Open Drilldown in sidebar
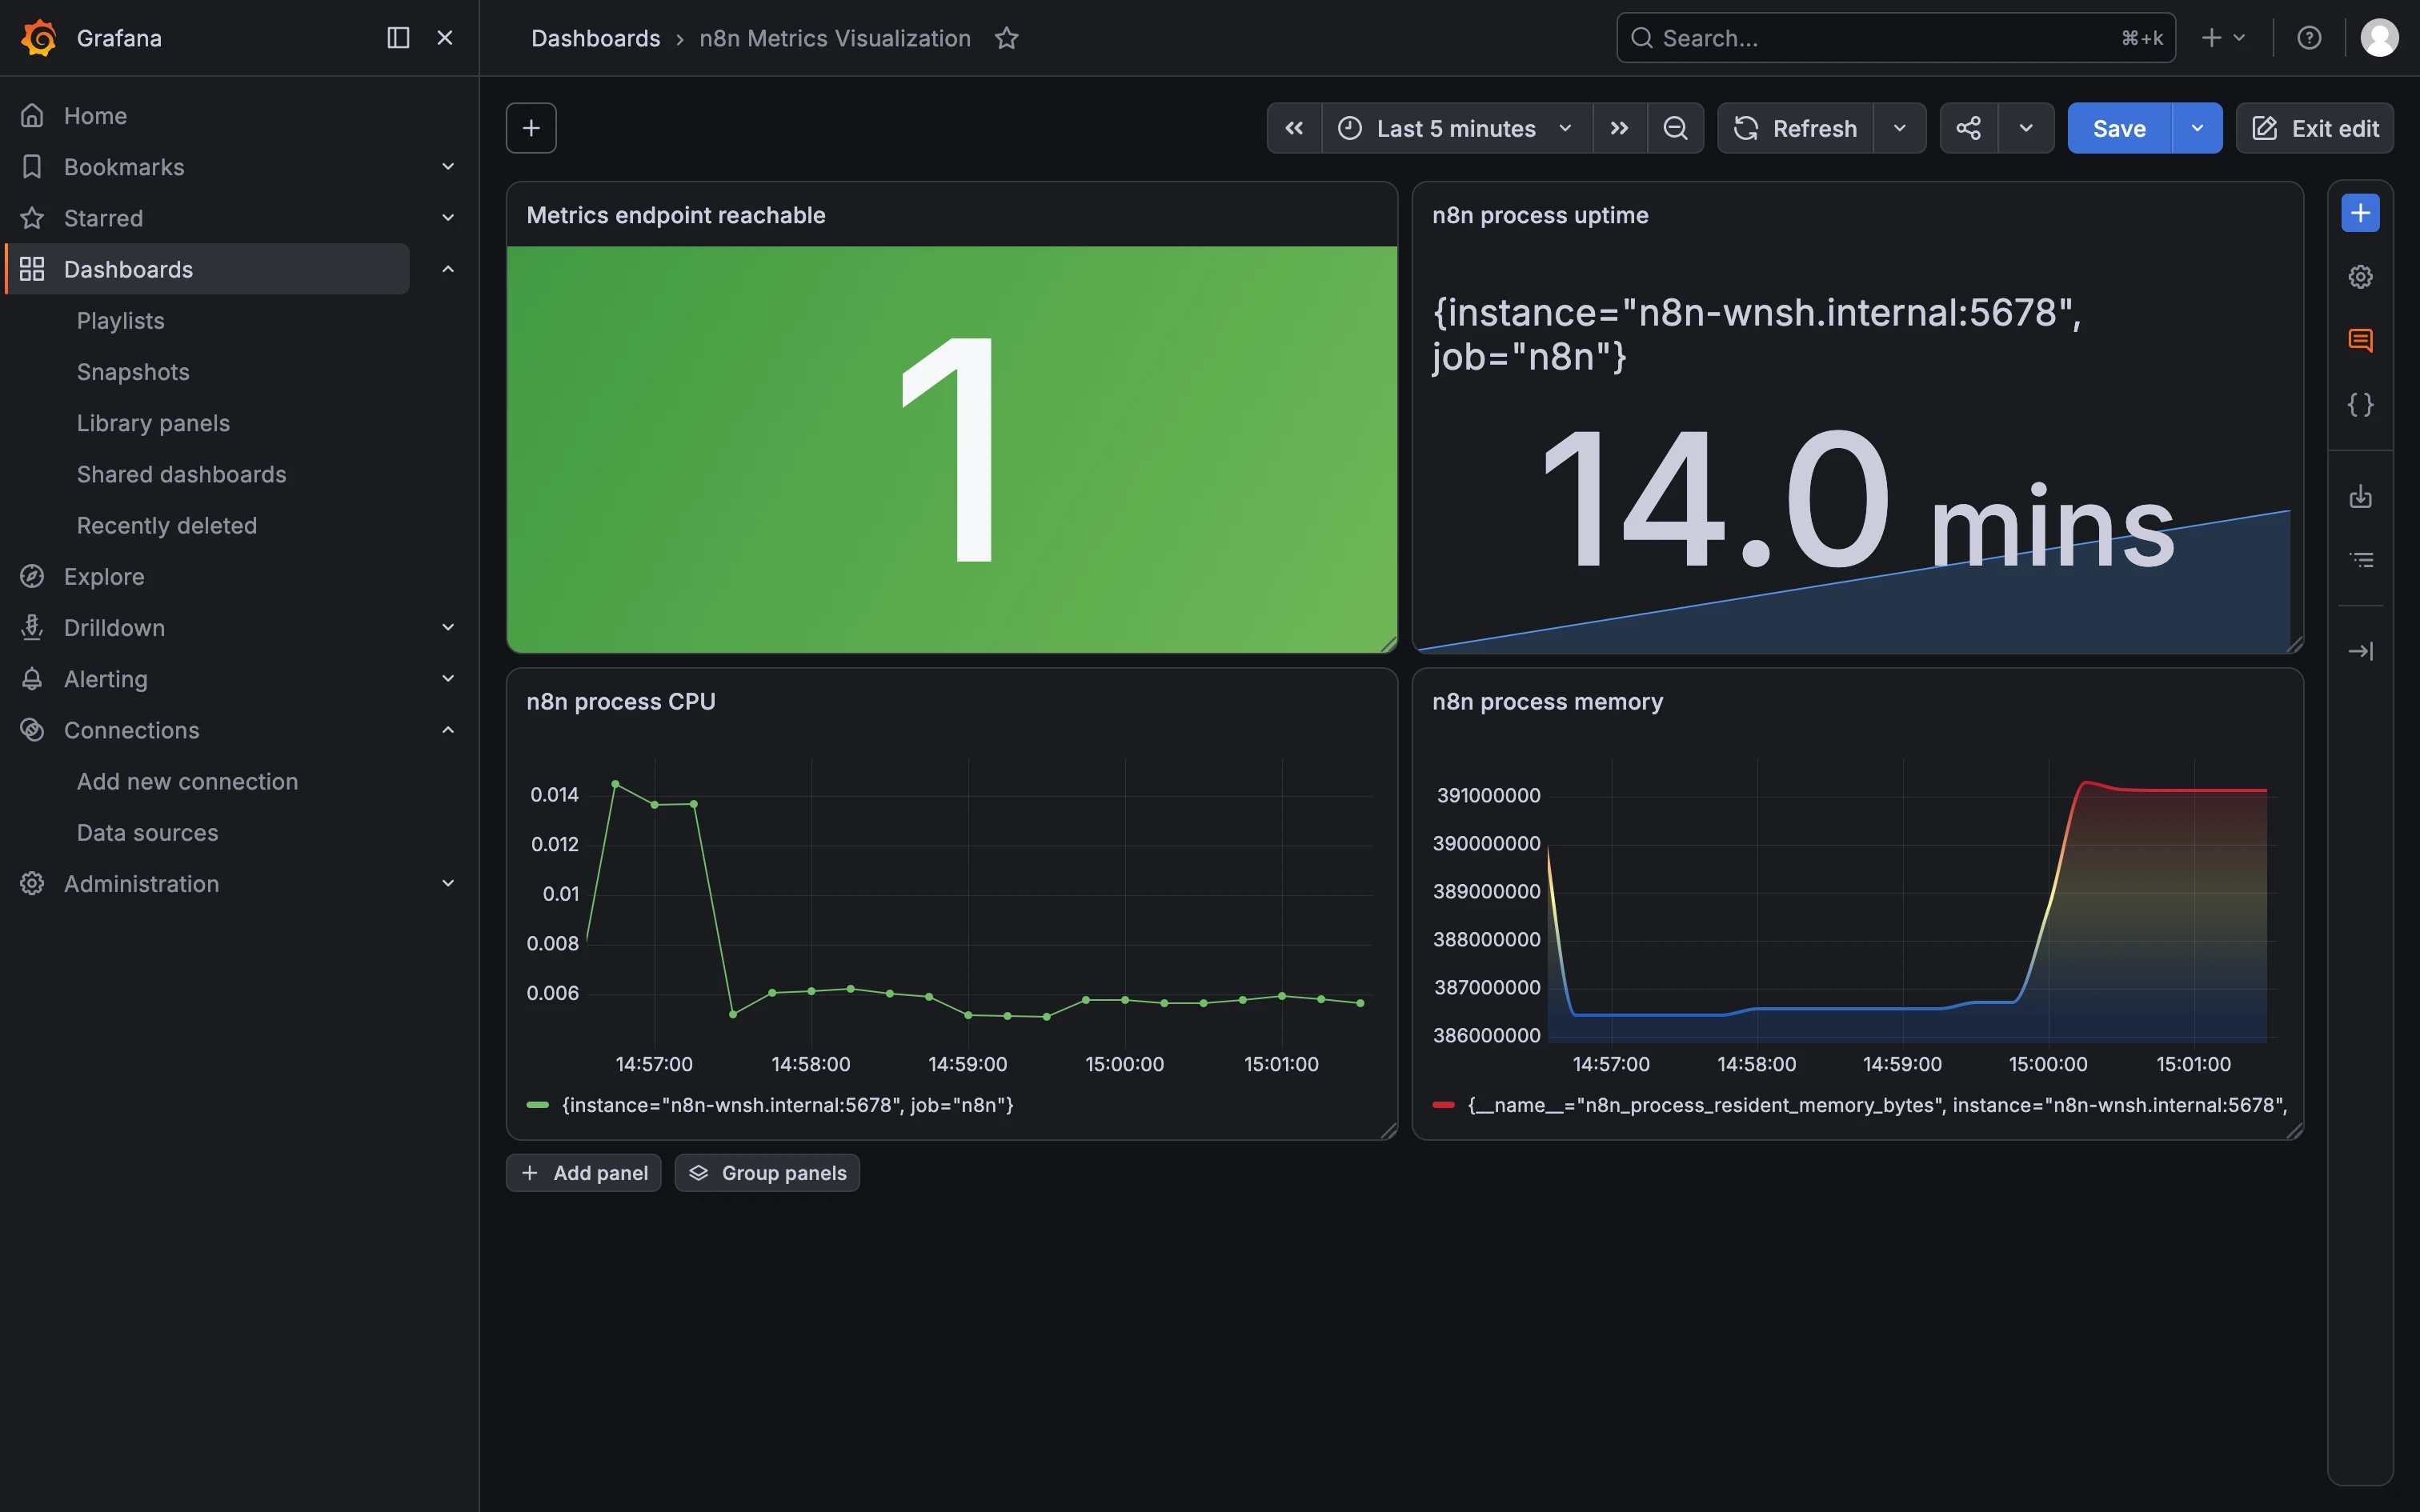The image size is (2420, 1512). point(114,628)
